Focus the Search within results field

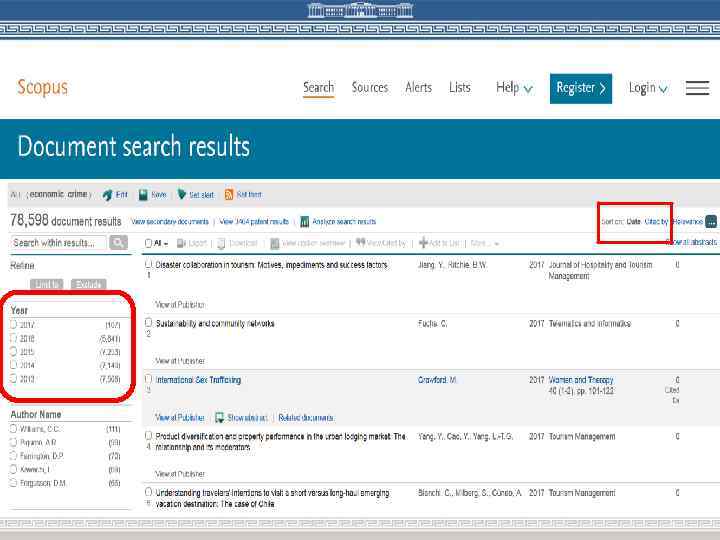(58, 242)
